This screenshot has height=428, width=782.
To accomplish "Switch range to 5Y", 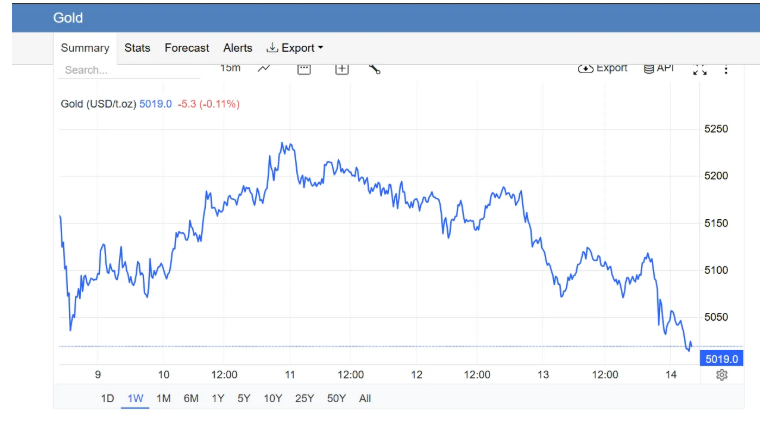I will click(x=244, y=398).
